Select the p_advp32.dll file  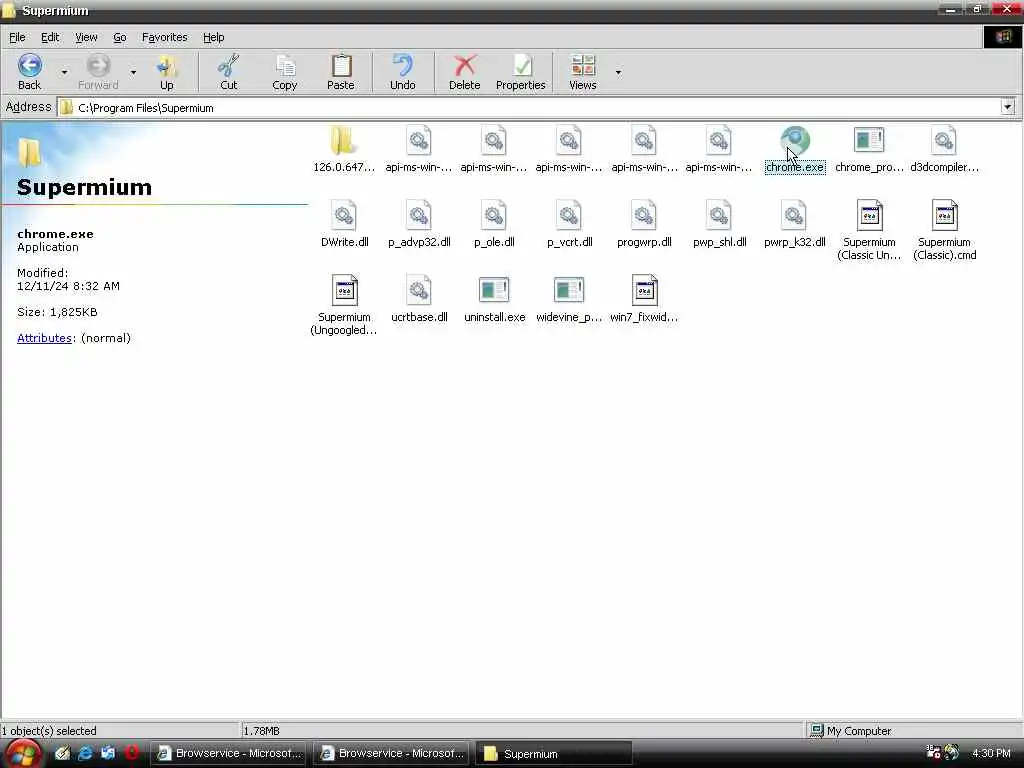pyautogui.click(x=419, y=224)
